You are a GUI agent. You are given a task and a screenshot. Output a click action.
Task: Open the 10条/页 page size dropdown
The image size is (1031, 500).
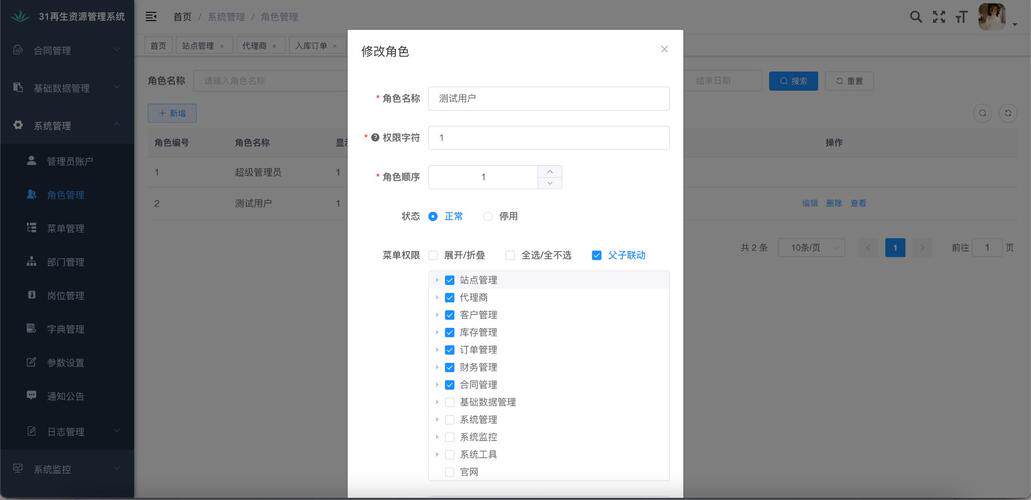811,248
